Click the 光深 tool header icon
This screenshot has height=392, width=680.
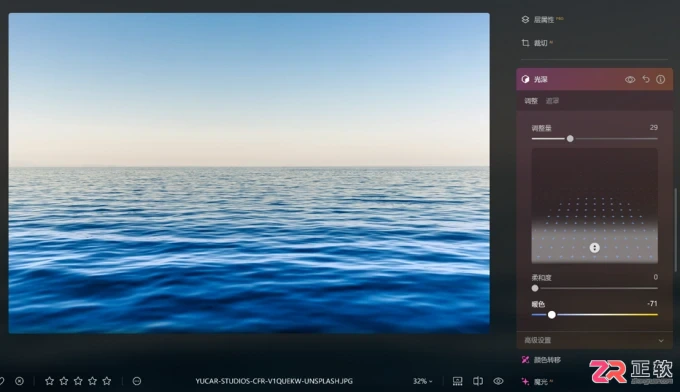tap(525, 79)
